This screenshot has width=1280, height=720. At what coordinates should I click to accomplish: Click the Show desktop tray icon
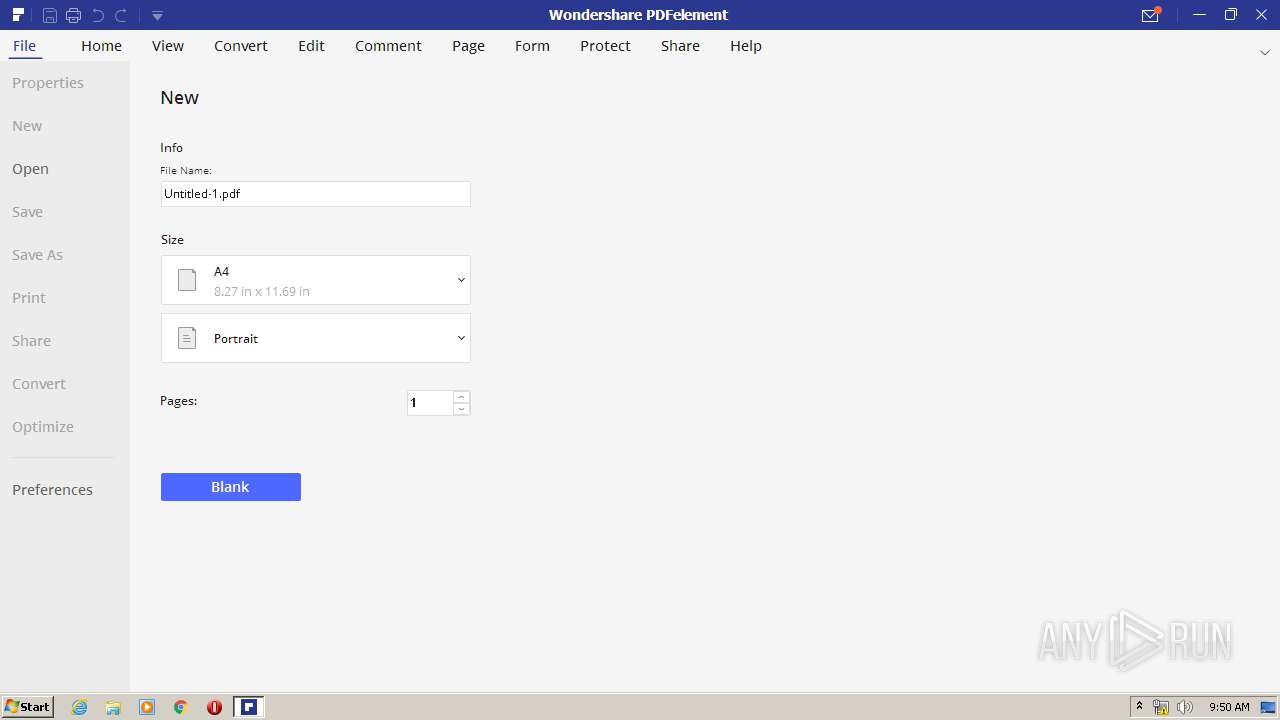(1268, 707)
